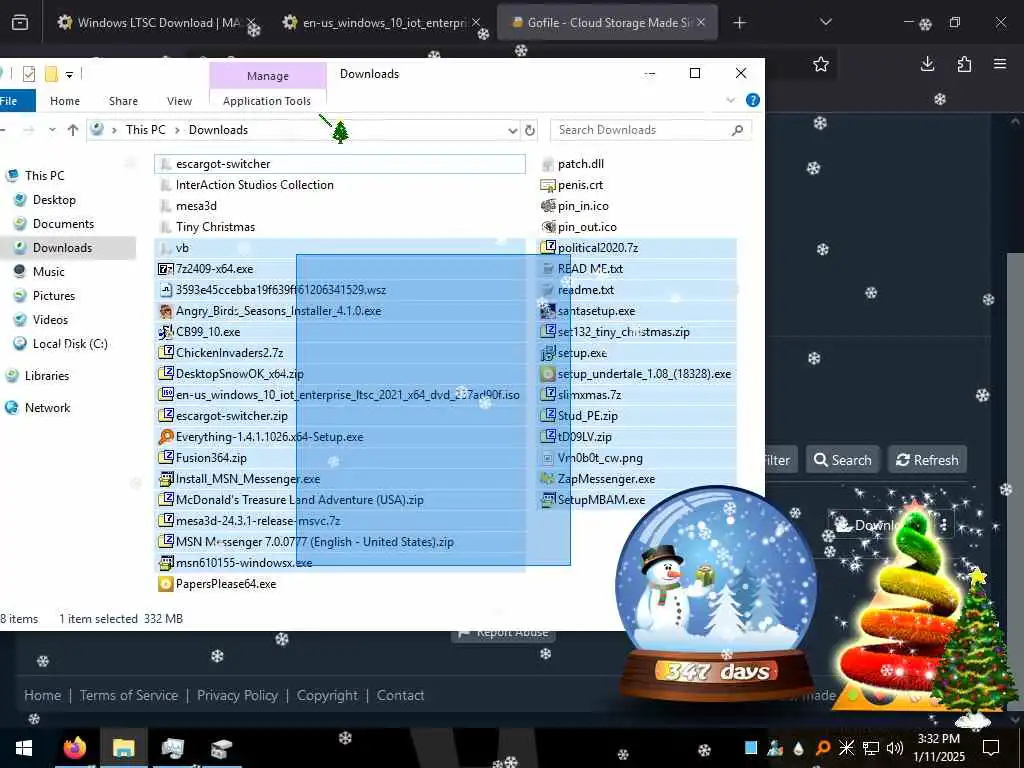Open the Windows Start menu
The height and width of the screenshot is (768, 1024).
[24, 748]
